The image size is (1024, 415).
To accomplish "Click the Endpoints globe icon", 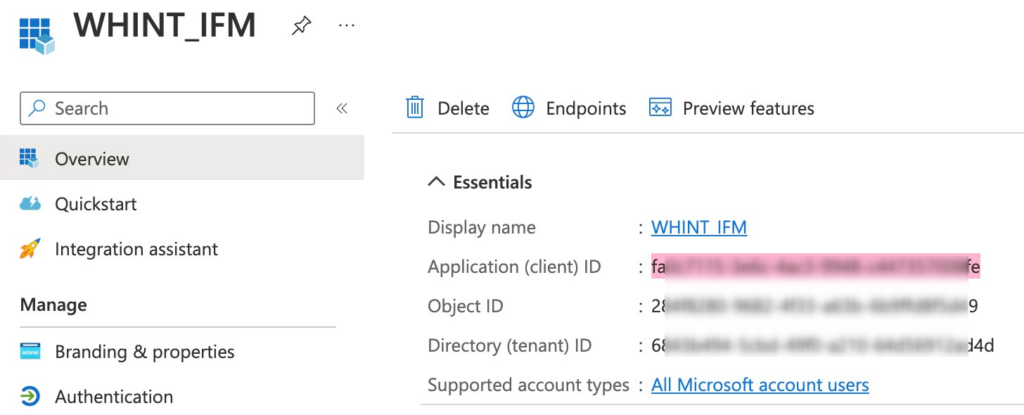I will pos(523,108).
